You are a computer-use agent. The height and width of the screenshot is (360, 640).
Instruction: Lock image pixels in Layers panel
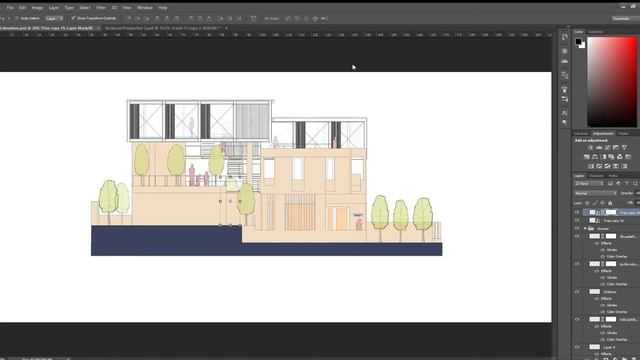point(595,203)
